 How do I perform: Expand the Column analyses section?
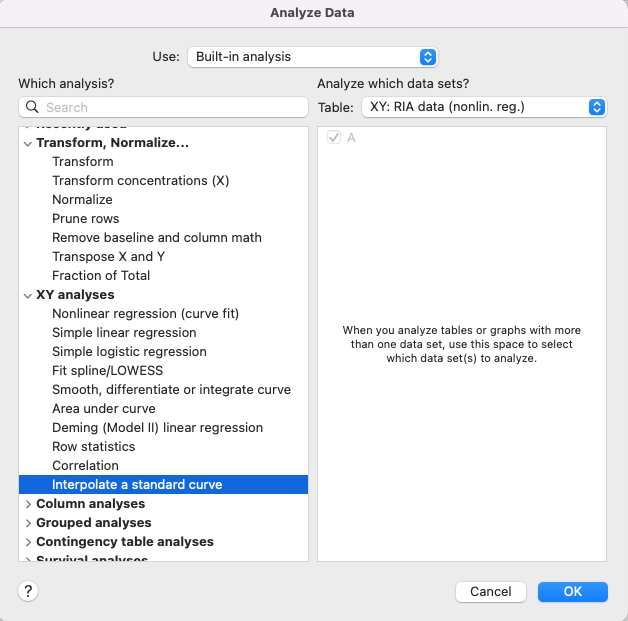point(28,504)
